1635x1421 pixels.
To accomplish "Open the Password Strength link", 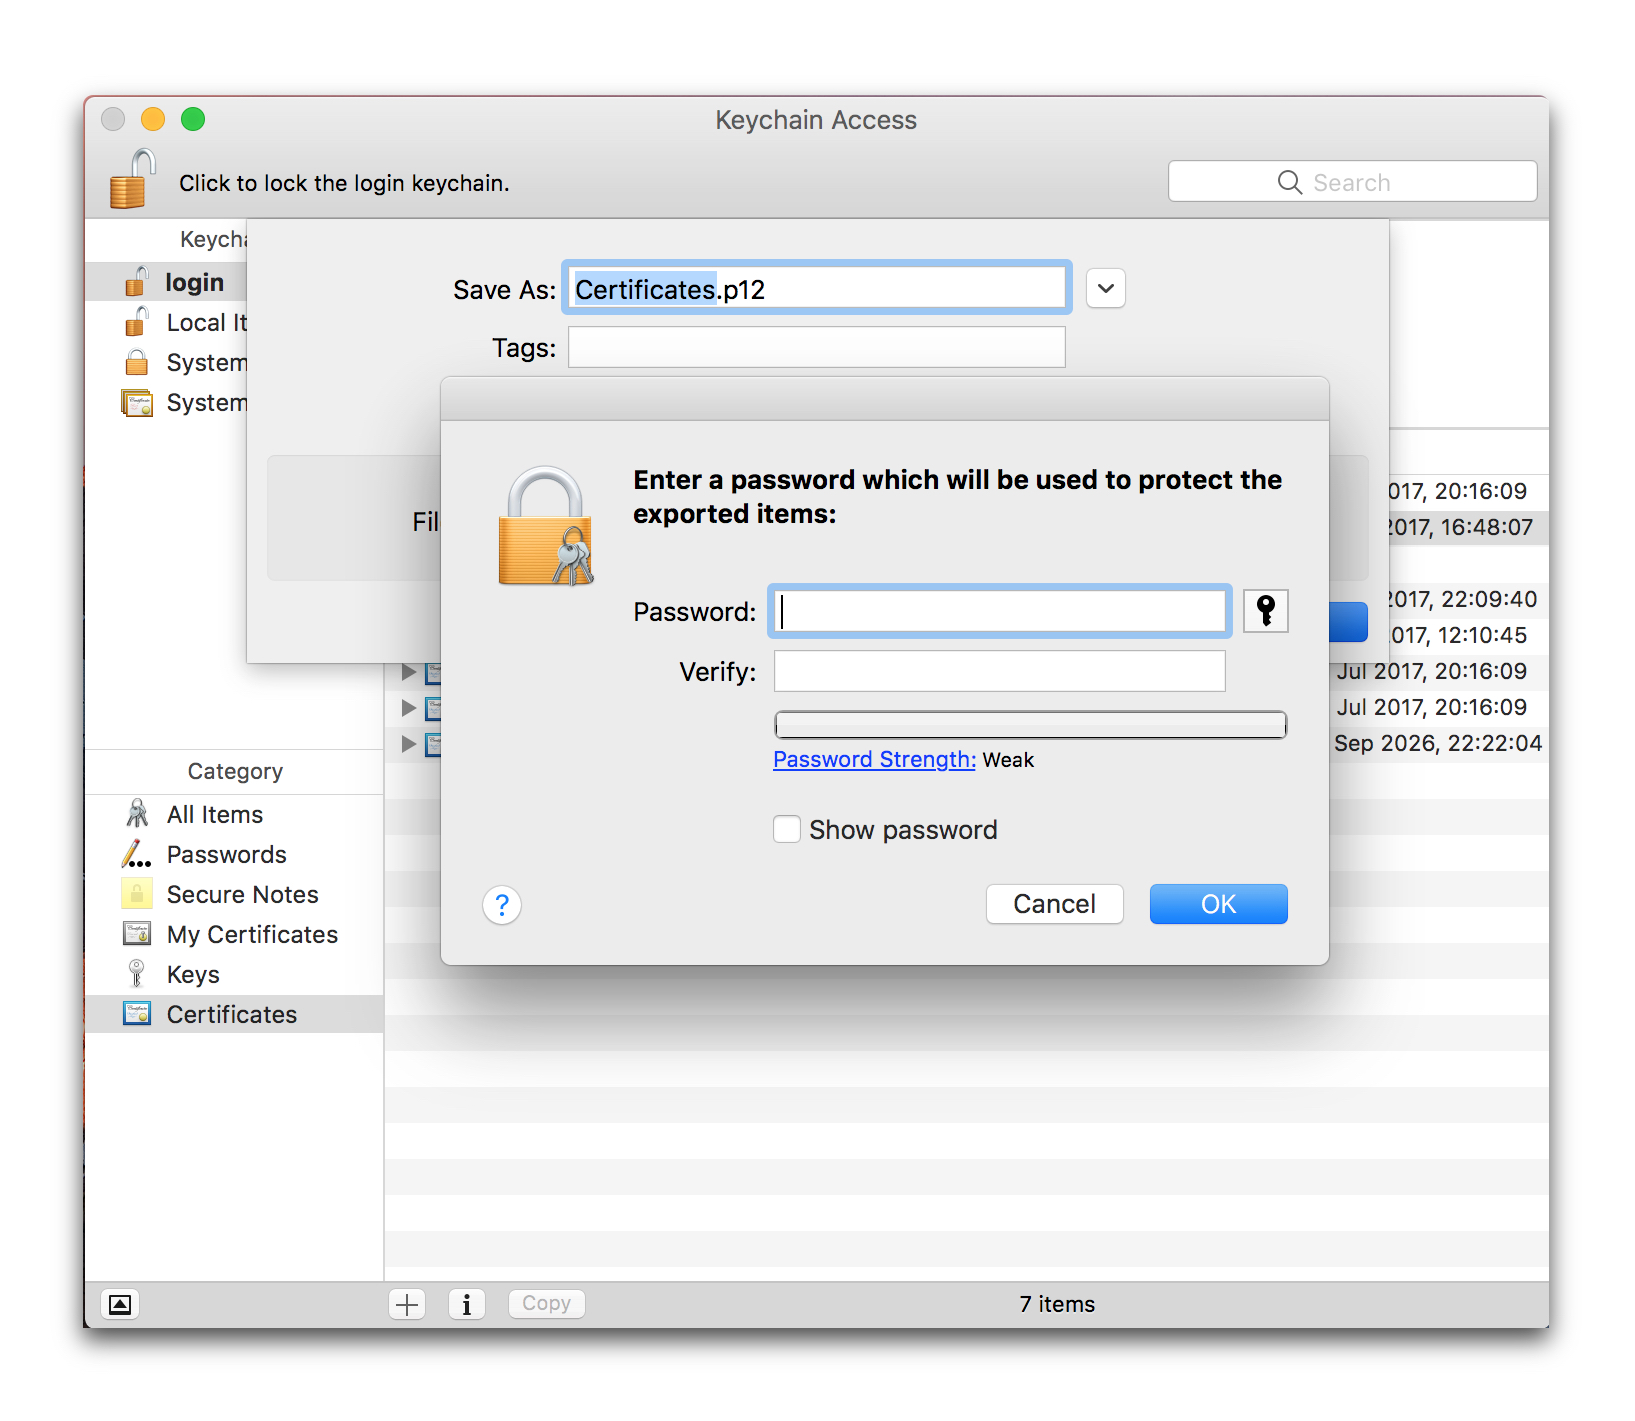I will (x=874, y=760).
